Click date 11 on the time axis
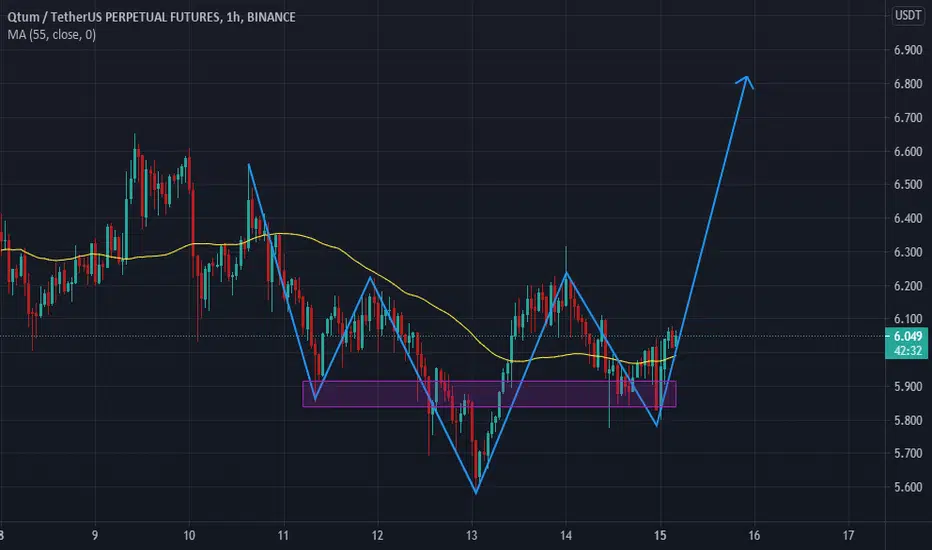This screenshot has height=550, width=932. point(283,536)
